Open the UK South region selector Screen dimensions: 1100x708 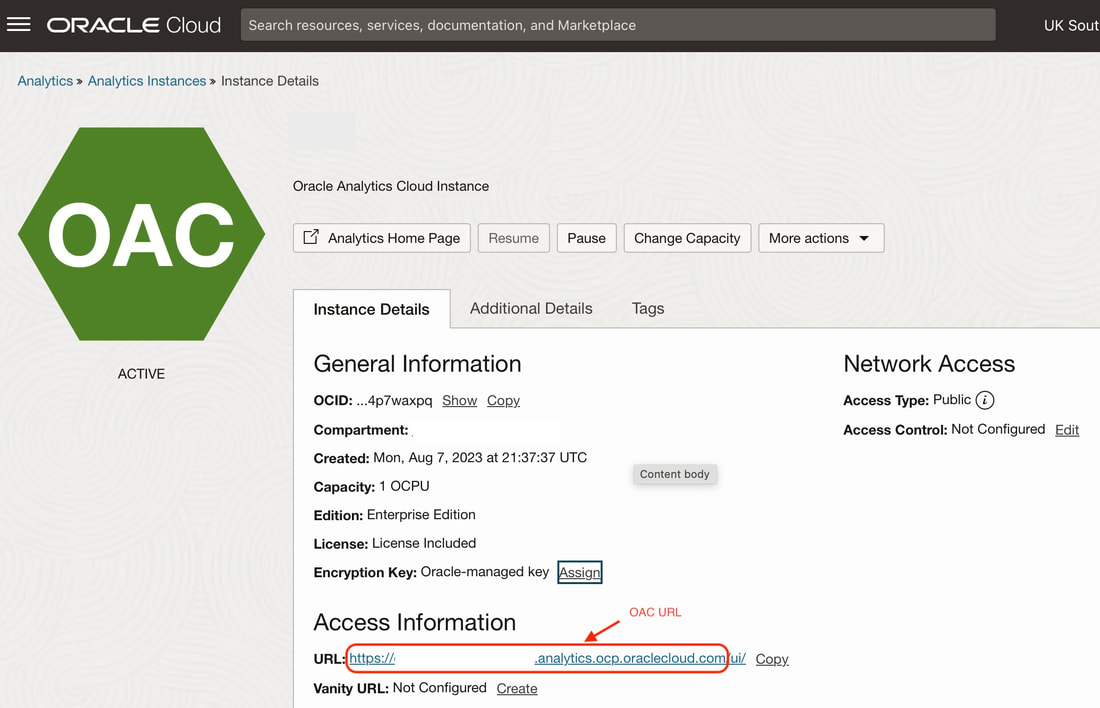(1071, 25)
